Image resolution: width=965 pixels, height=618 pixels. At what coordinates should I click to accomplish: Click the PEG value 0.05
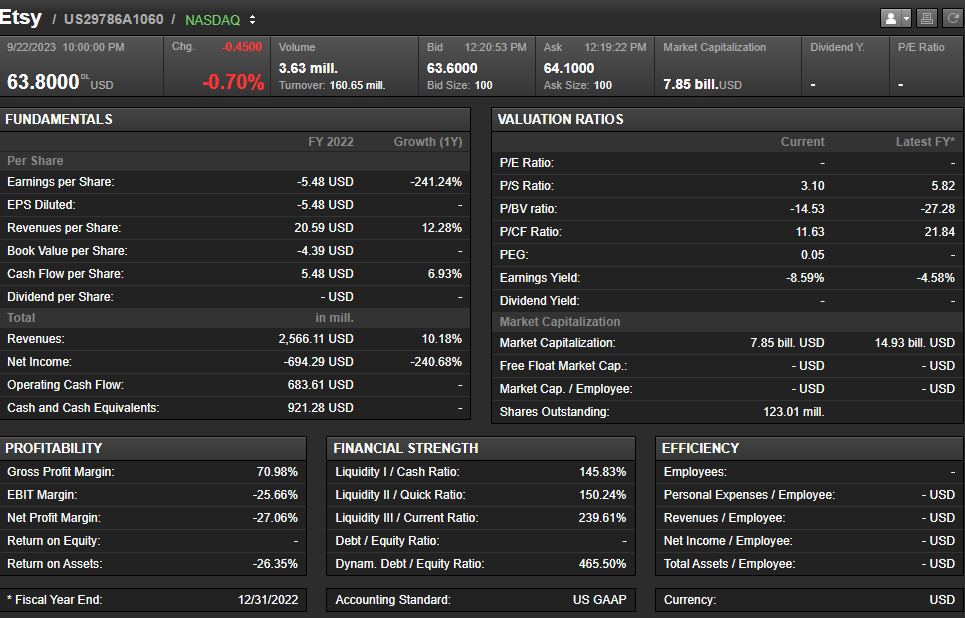click(812, 255)
